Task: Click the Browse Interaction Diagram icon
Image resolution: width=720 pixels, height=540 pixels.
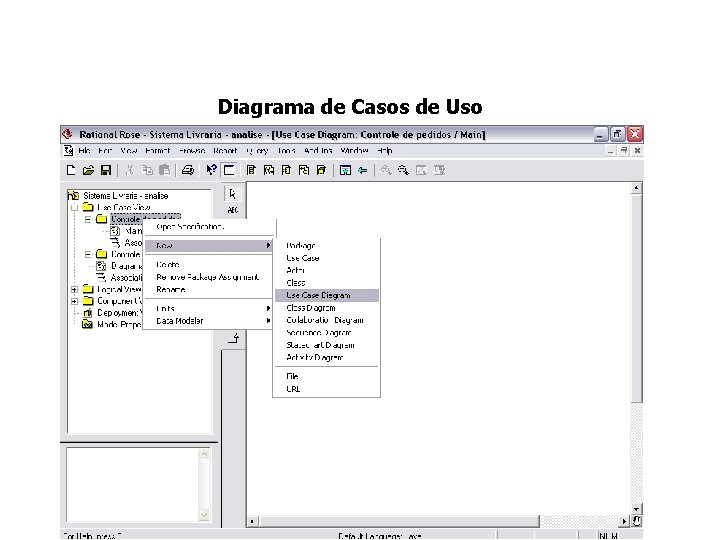Action: pyautogui.click(x=269, y=170)
